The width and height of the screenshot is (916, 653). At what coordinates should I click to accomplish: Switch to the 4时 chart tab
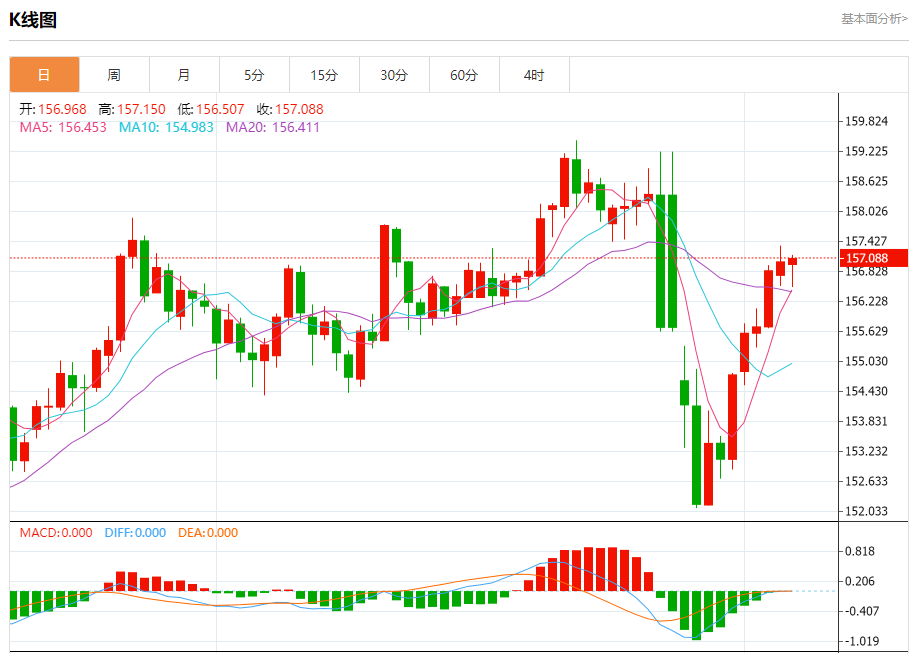click(x=534, y=75)
